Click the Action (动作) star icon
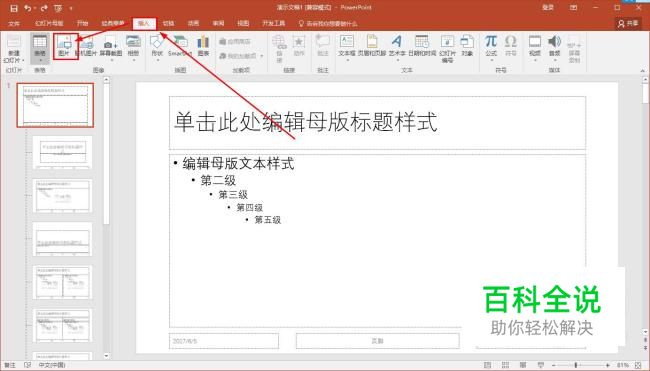The image size is (650, 371). pyautogui.click(x=299, y=46)
